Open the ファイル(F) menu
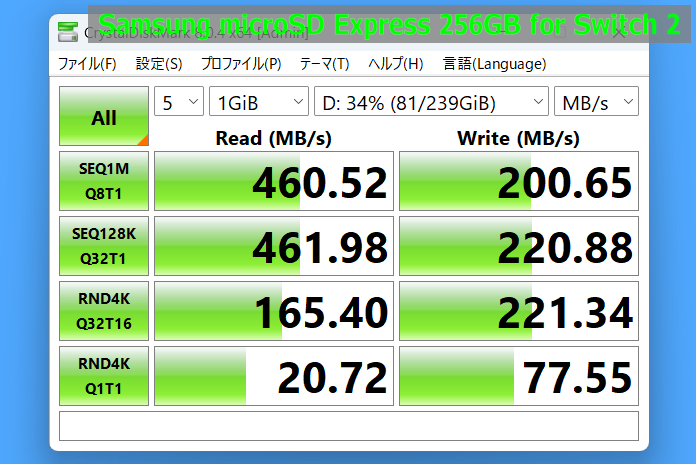 point(87,64)
